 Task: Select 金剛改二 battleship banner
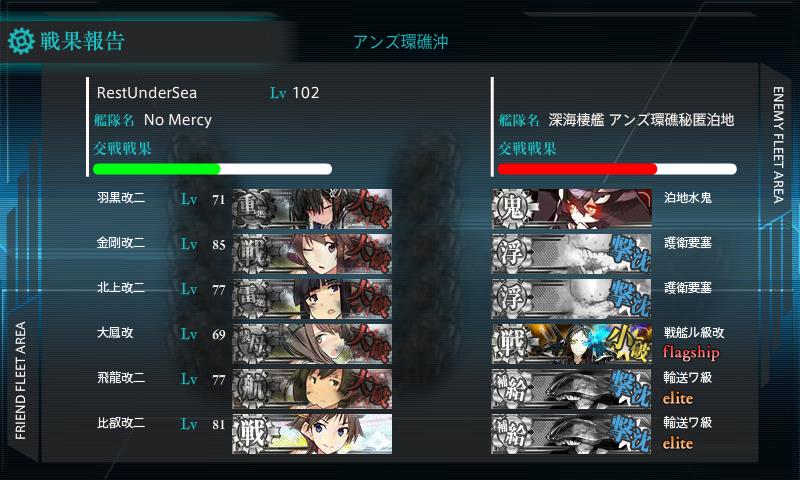[x=312, y=254]
